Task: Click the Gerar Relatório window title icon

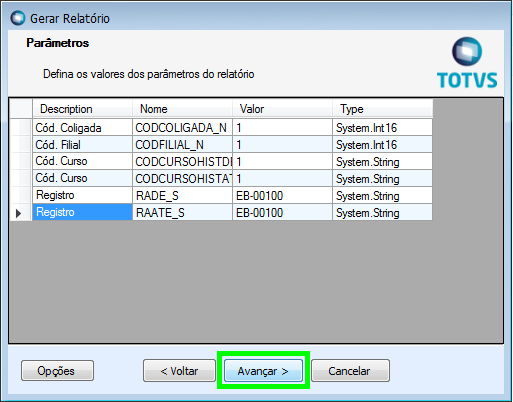Action: 17,18
